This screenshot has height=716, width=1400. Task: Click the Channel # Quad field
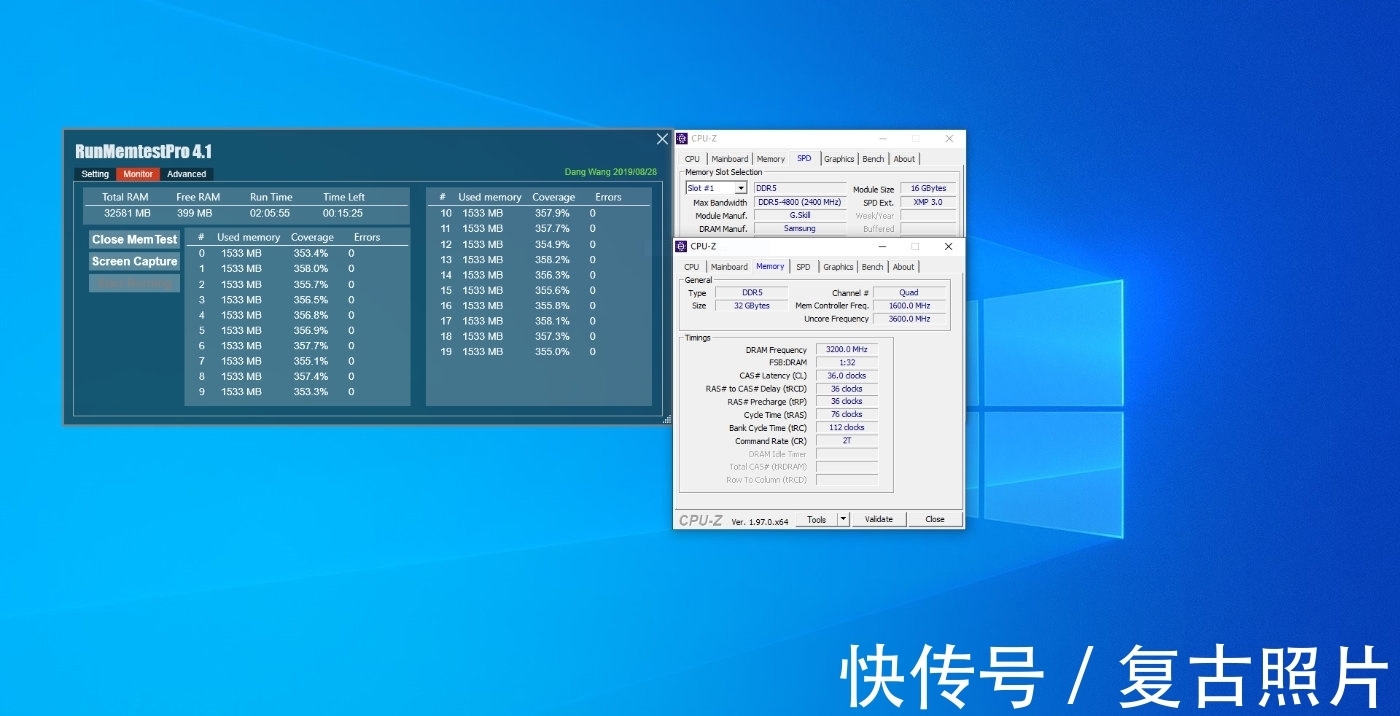click(909, 293)
